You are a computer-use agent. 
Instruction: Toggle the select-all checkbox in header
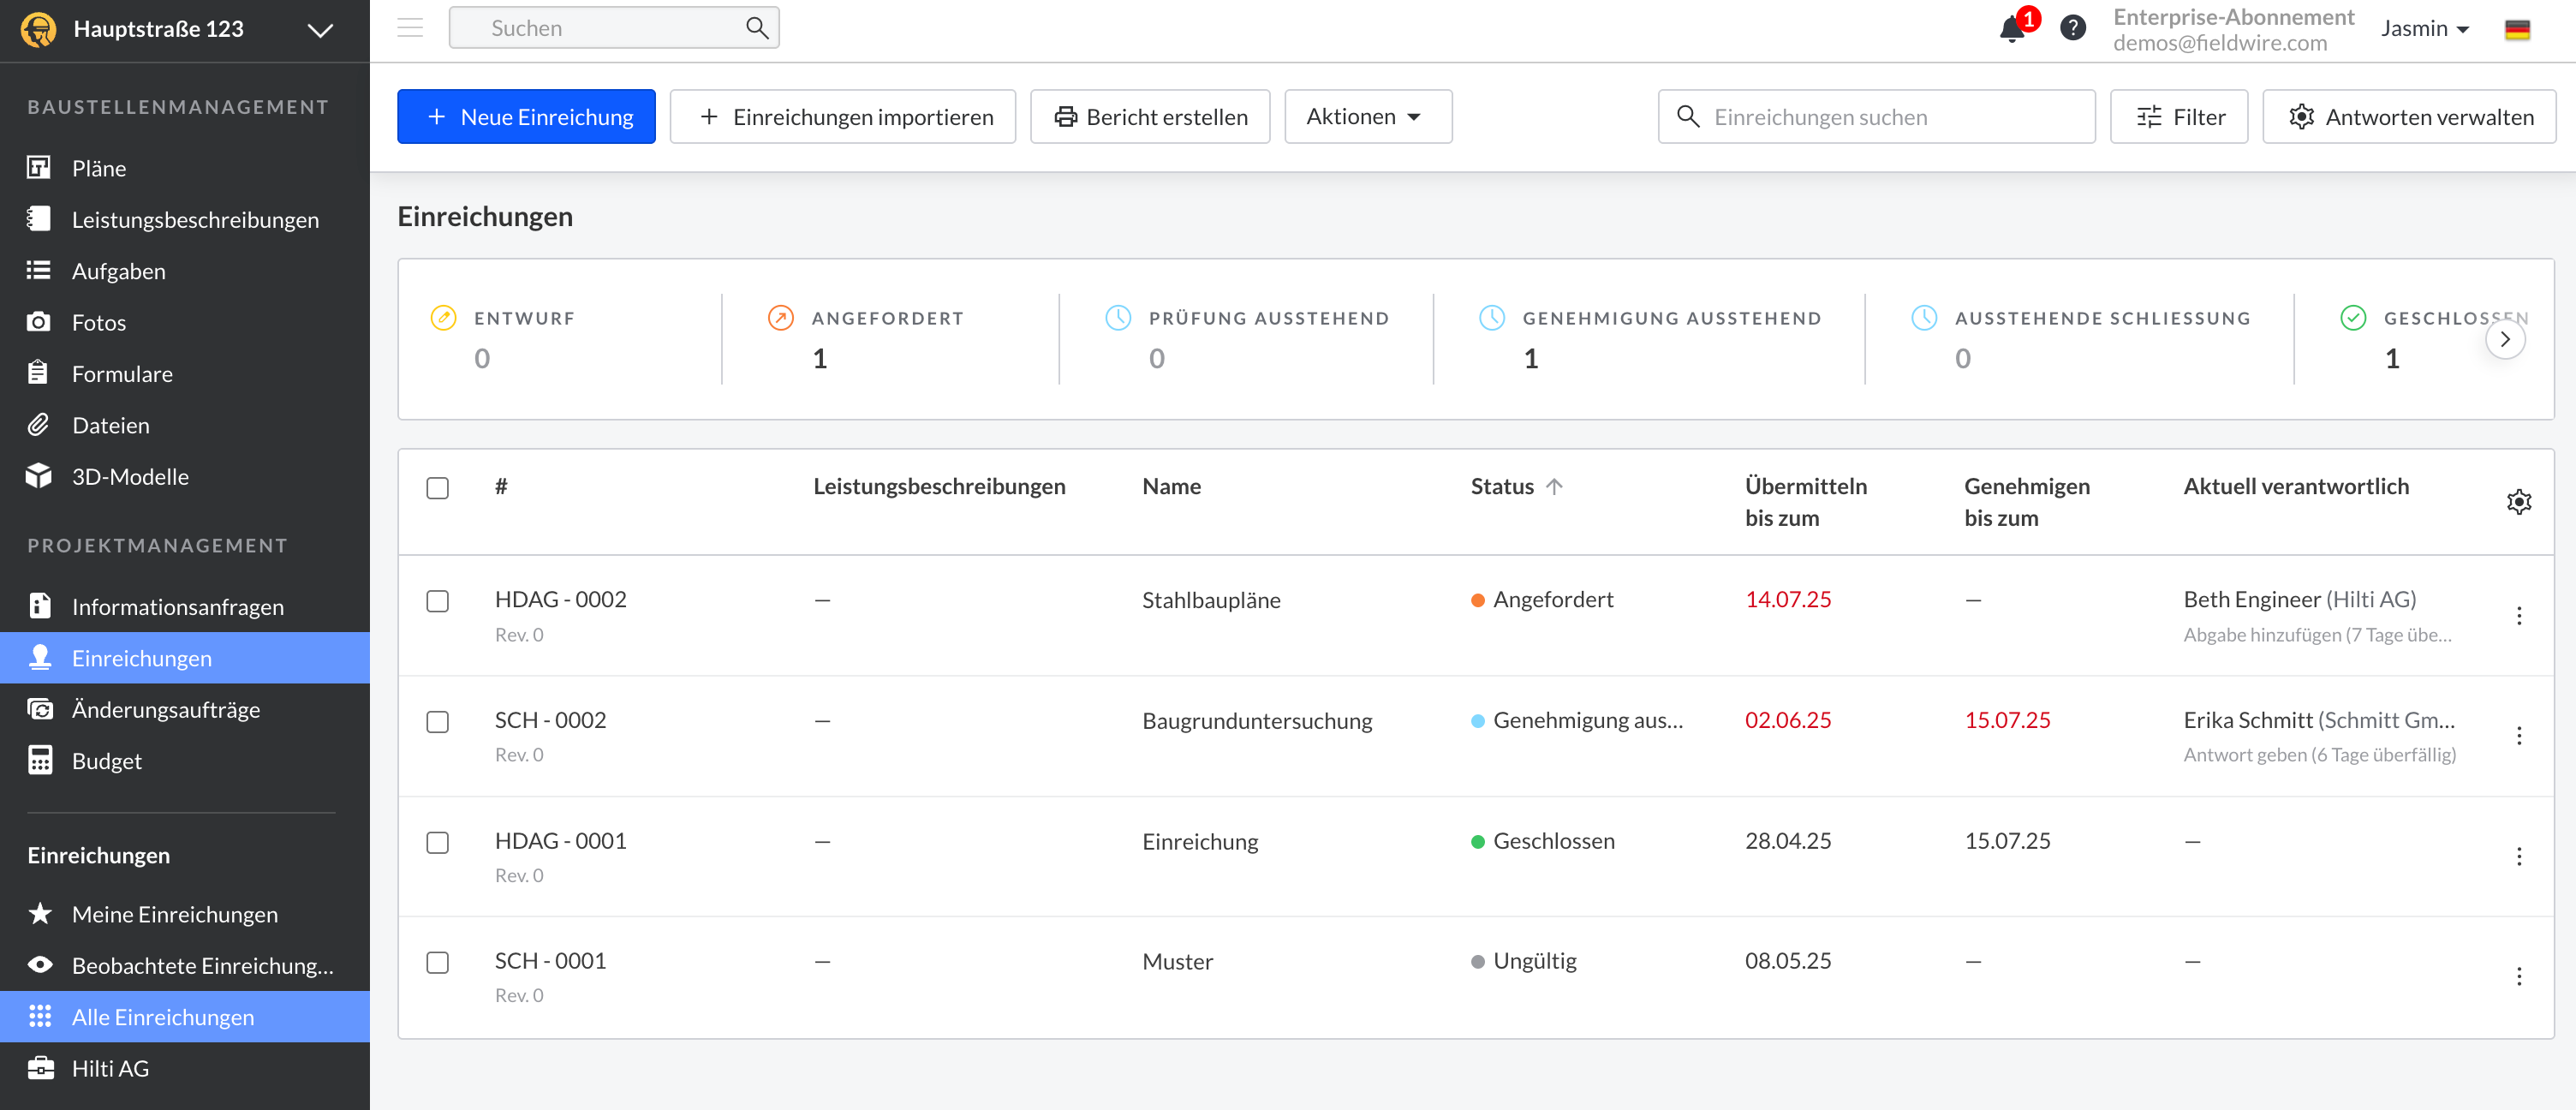(x=437, y=488)
